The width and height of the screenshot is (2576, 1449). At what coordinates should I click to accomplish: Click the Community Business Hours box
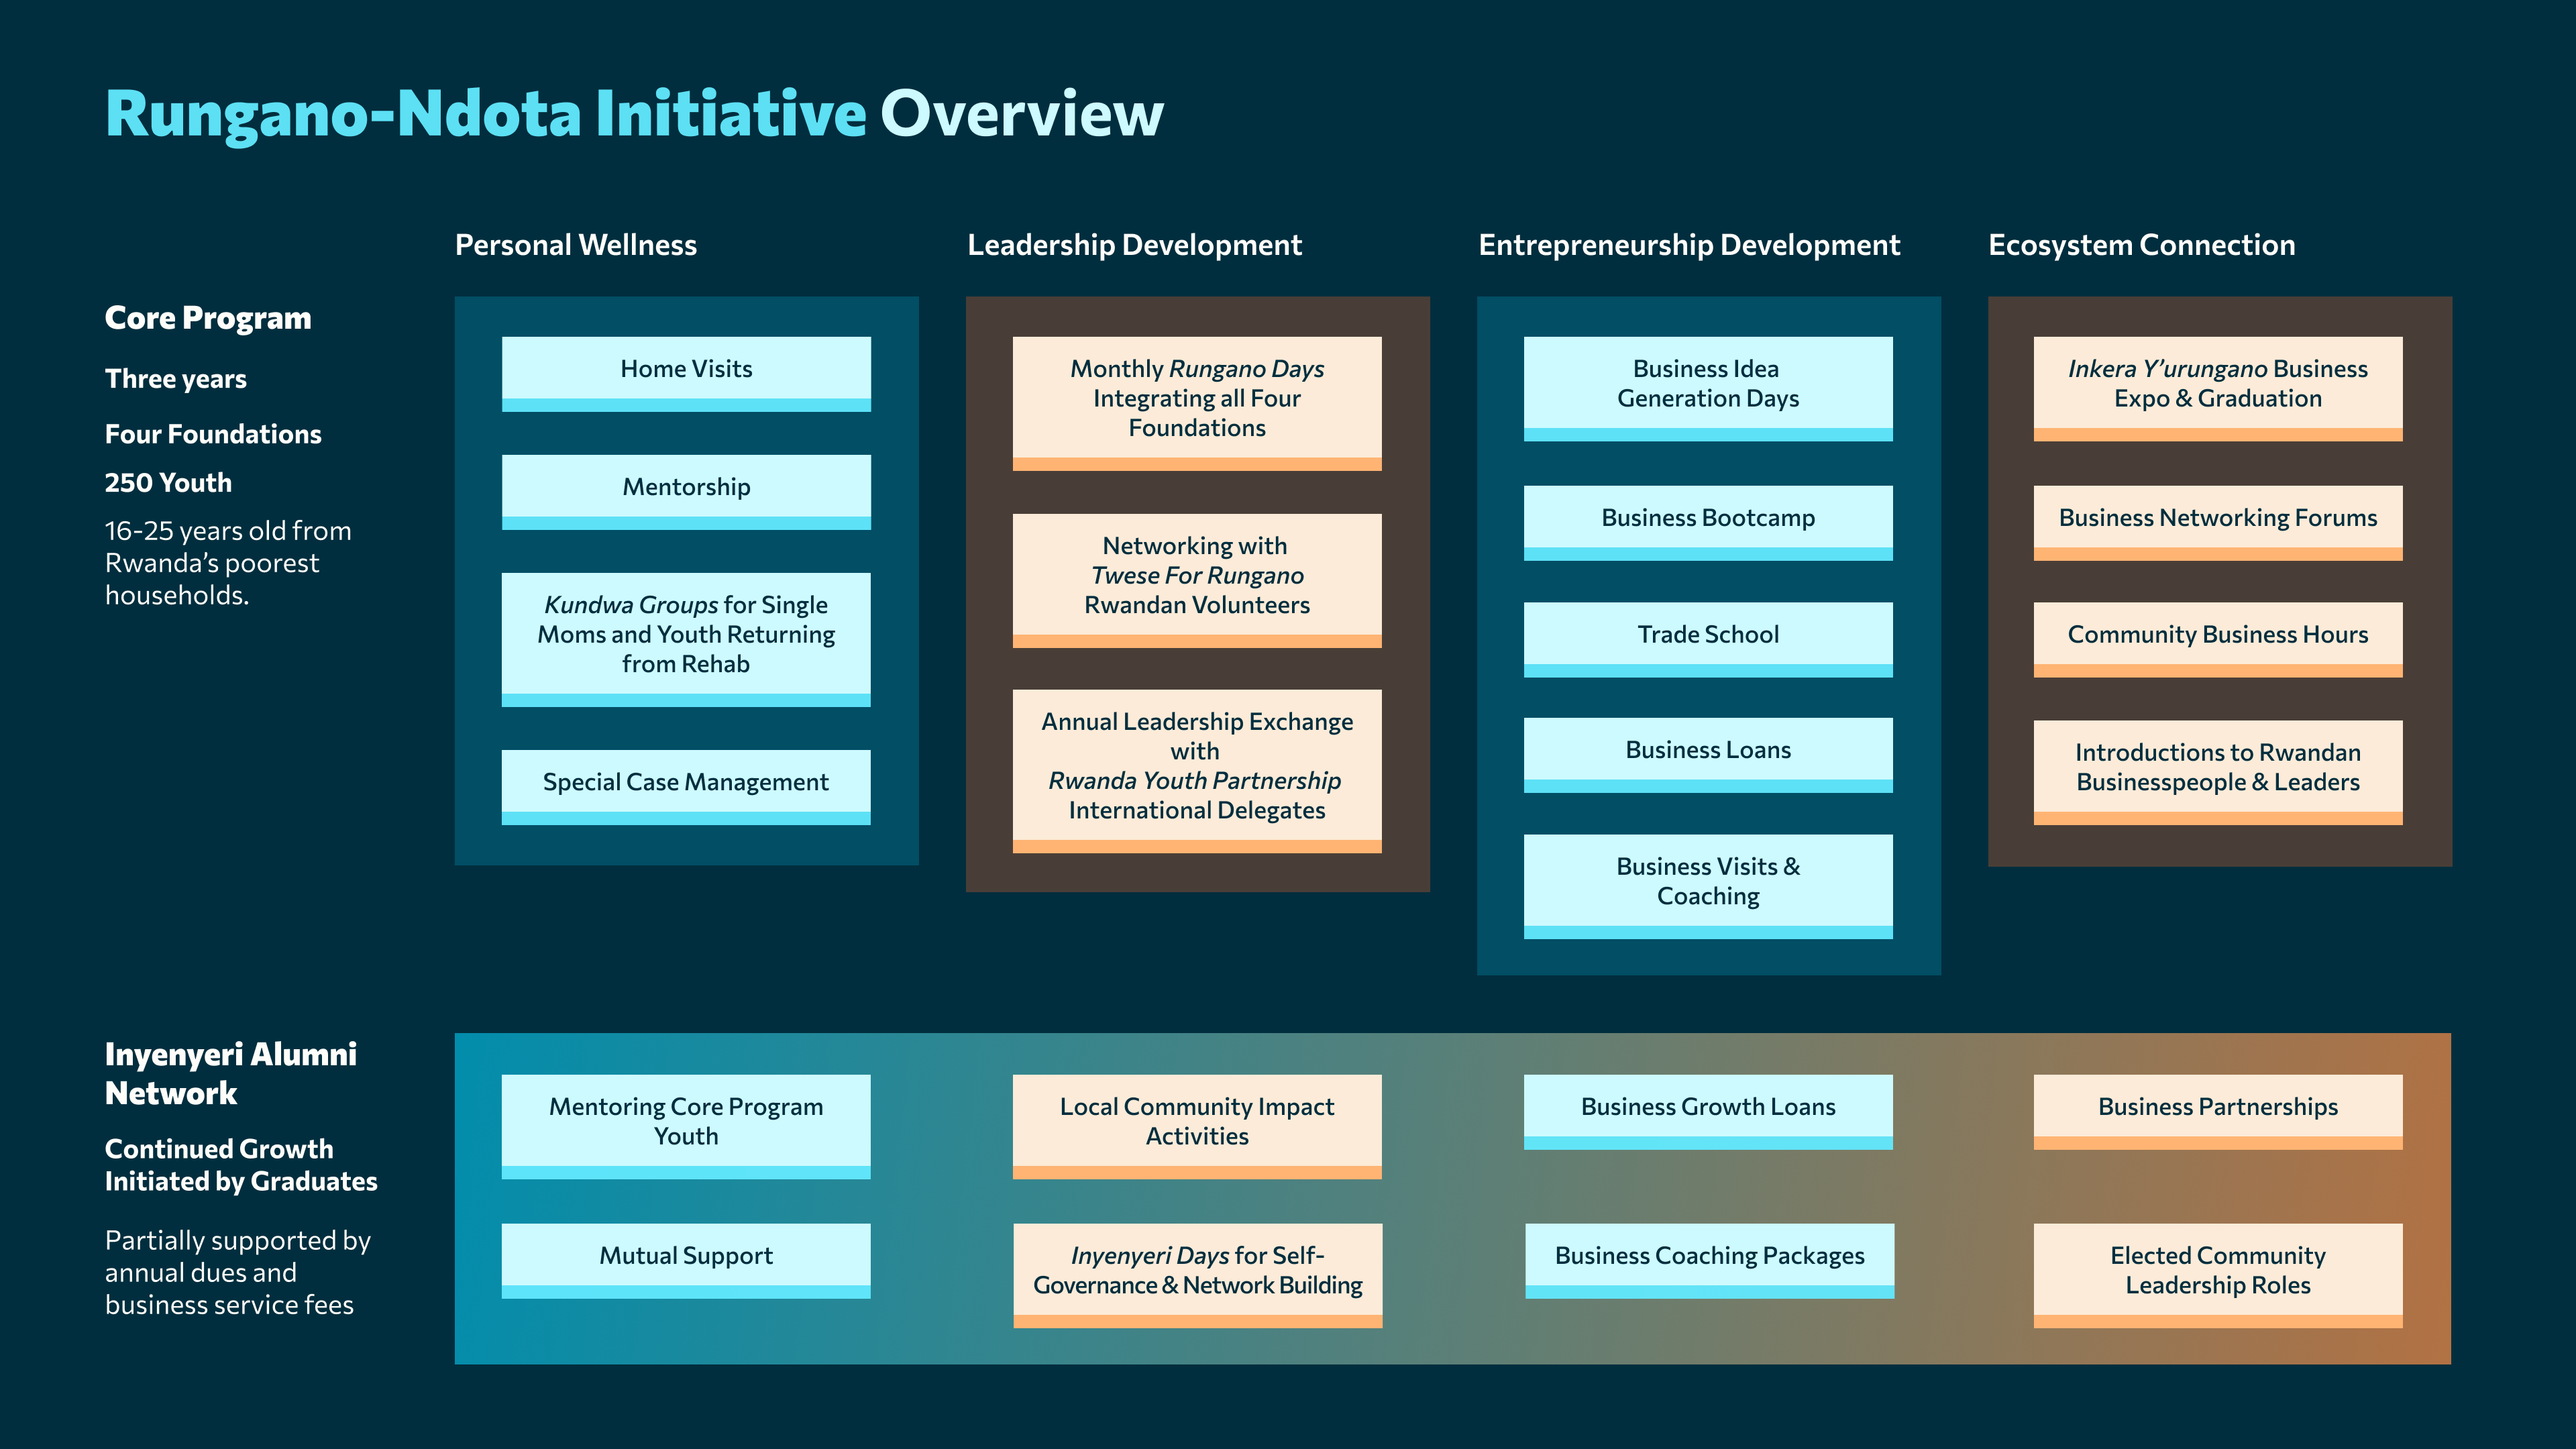click(2218, 637)
